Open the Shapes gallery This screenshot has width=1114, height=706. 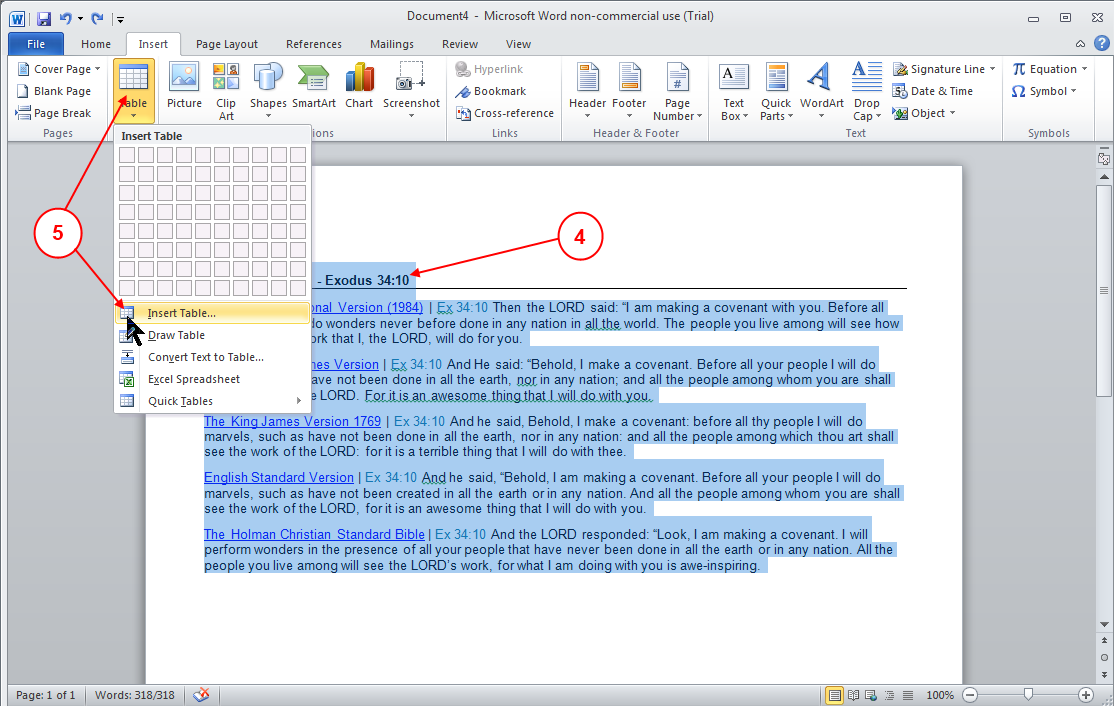tap(268, 91)
